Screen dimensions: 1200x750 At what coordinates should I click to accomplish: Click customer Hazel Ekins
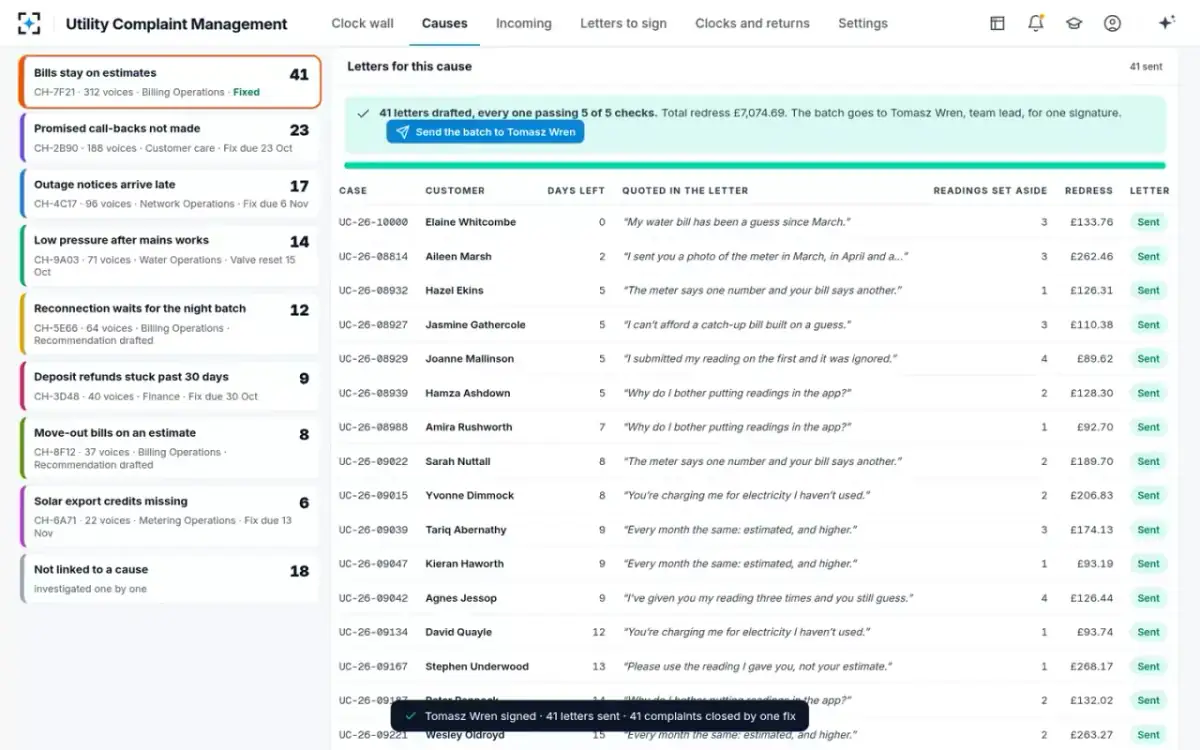click(454, 290)
